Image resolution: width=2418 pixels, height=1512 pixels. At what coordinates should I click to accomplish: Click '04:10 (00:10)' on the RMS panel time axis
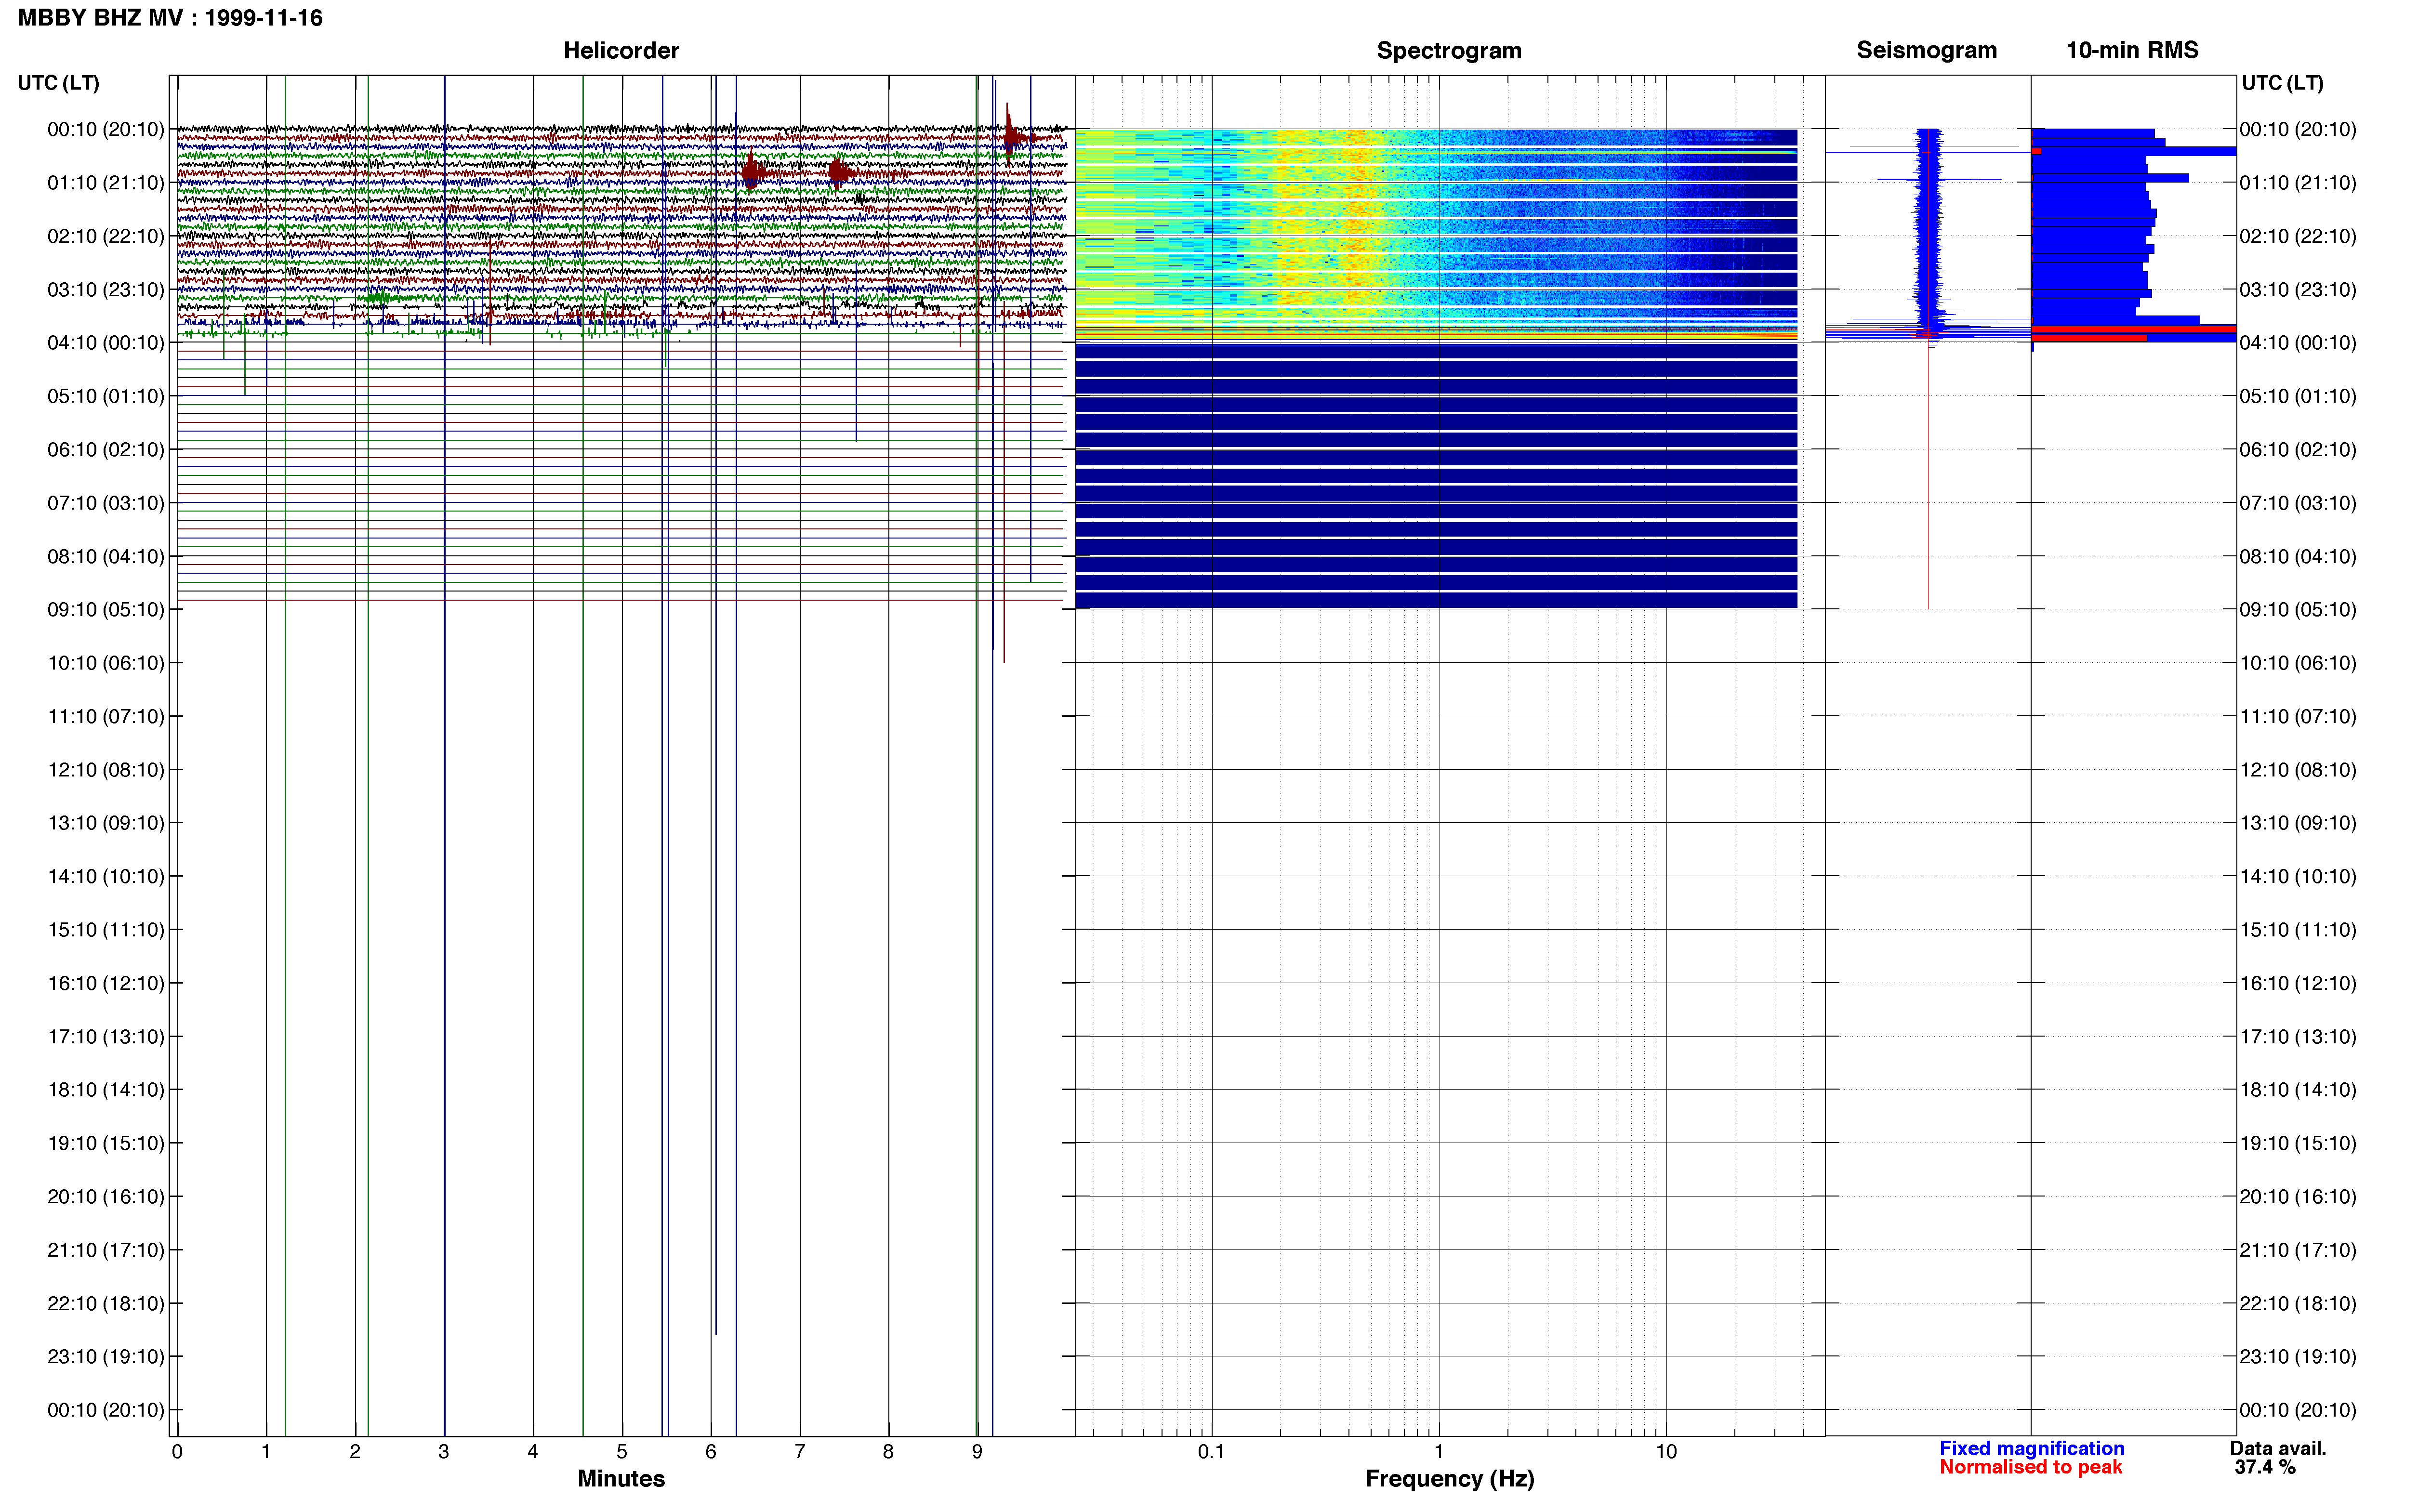coord(2298,343)
